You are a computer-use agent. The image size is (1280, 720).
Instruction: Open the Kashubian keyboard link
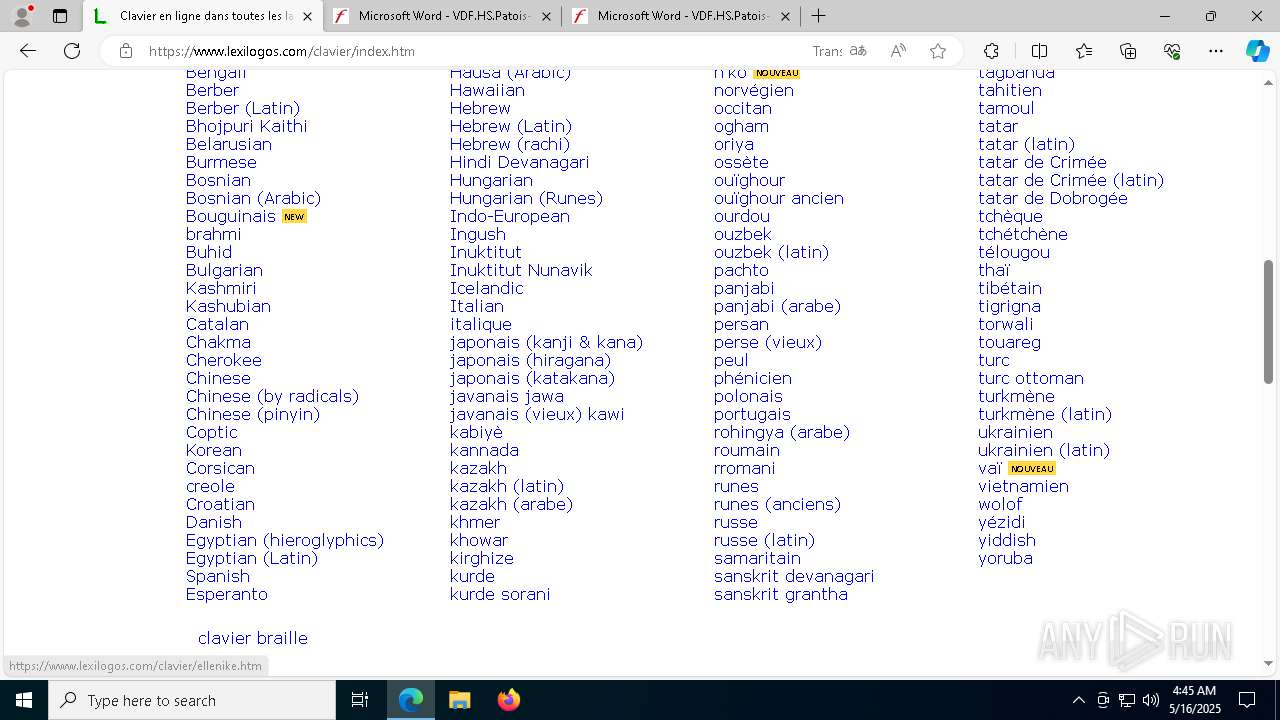(228, 306)
